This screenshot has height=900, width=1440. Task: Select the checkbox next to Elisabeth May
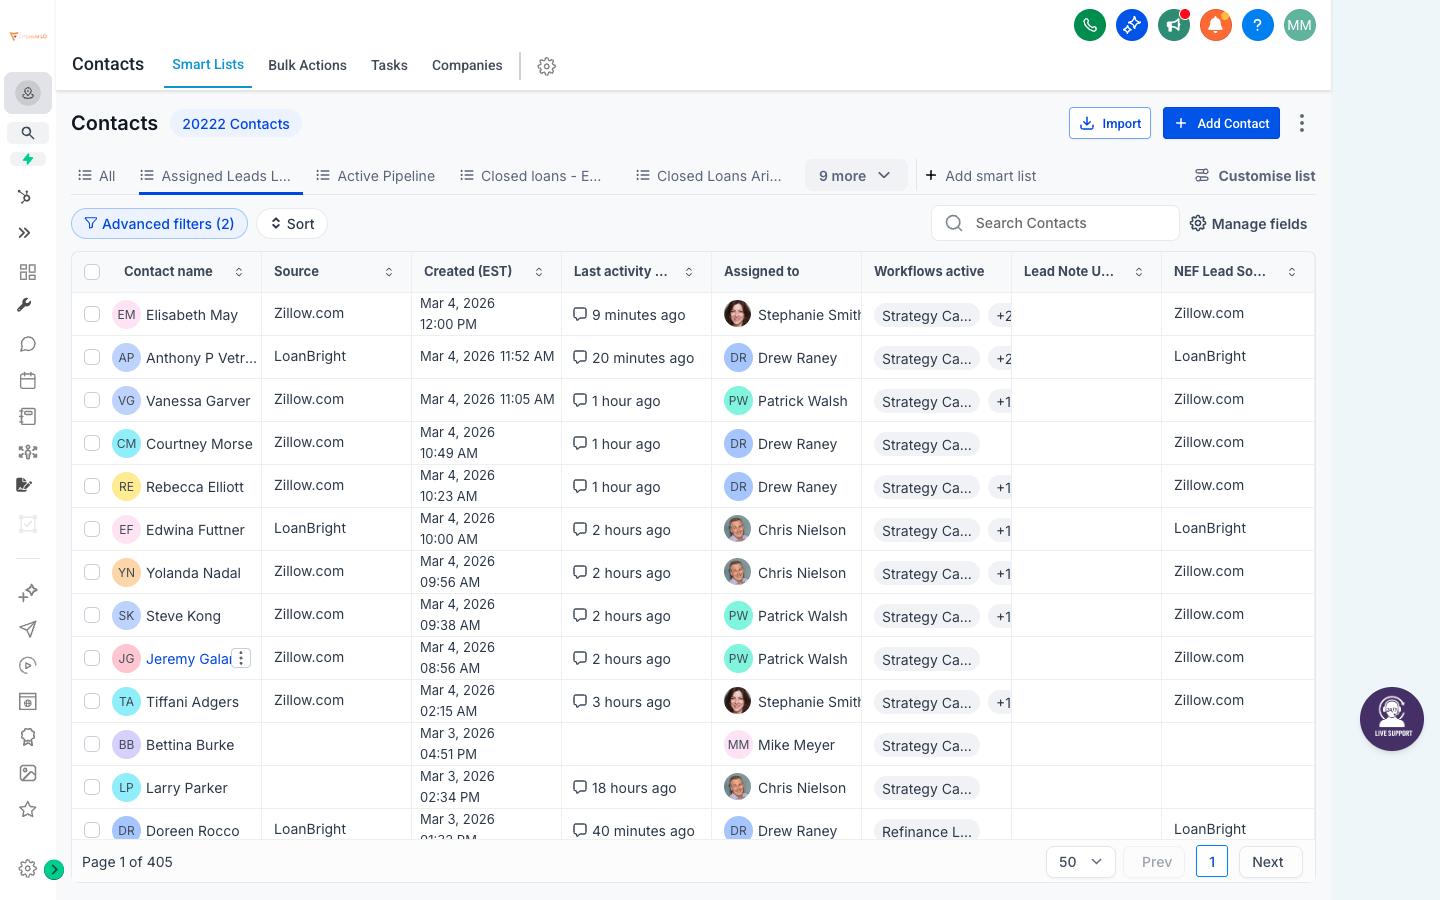91,313
